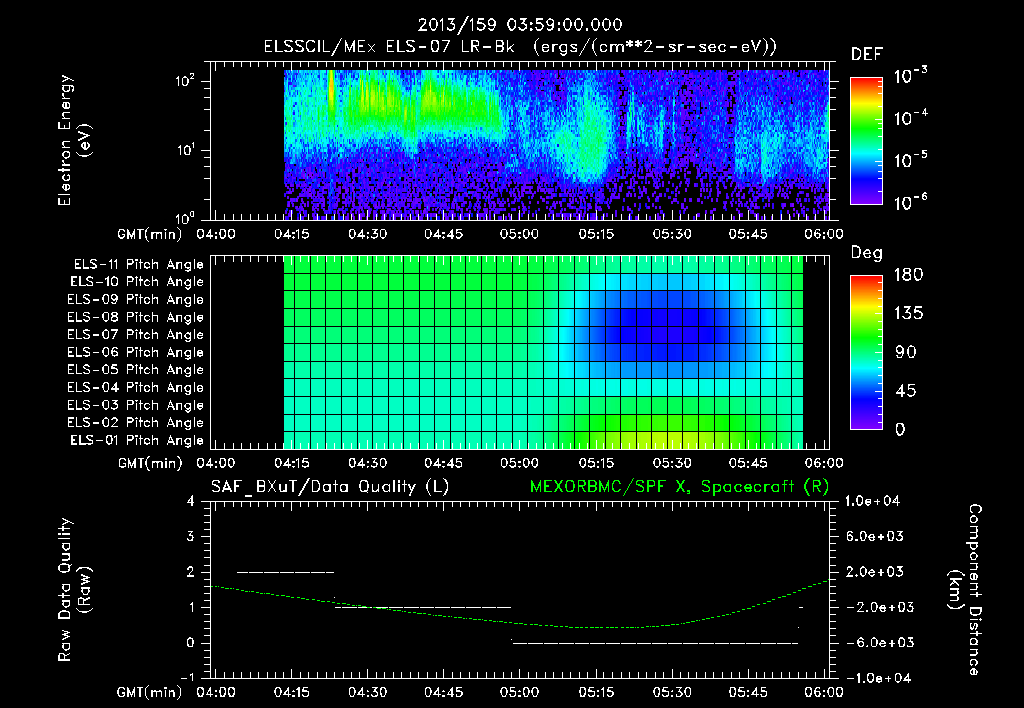Click the data quality line segment at level 0

click(x=655, y=643)
